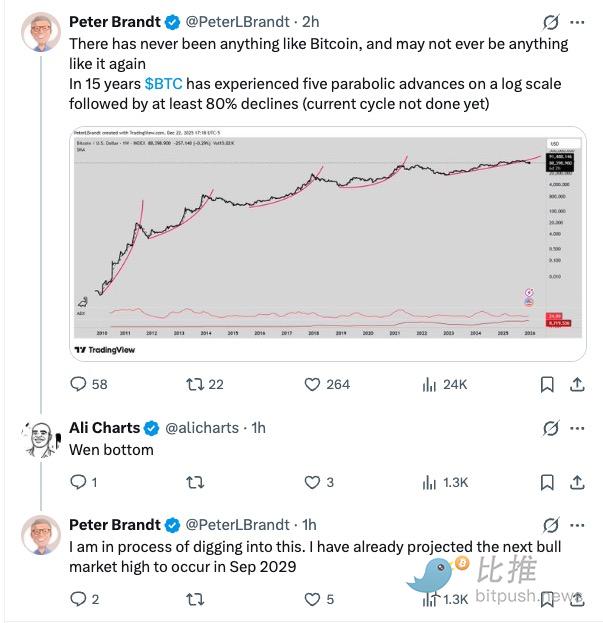Reply to Ali Charts' comment
The width and height of the screenshot is (603, 623).
tap(77, 482)
